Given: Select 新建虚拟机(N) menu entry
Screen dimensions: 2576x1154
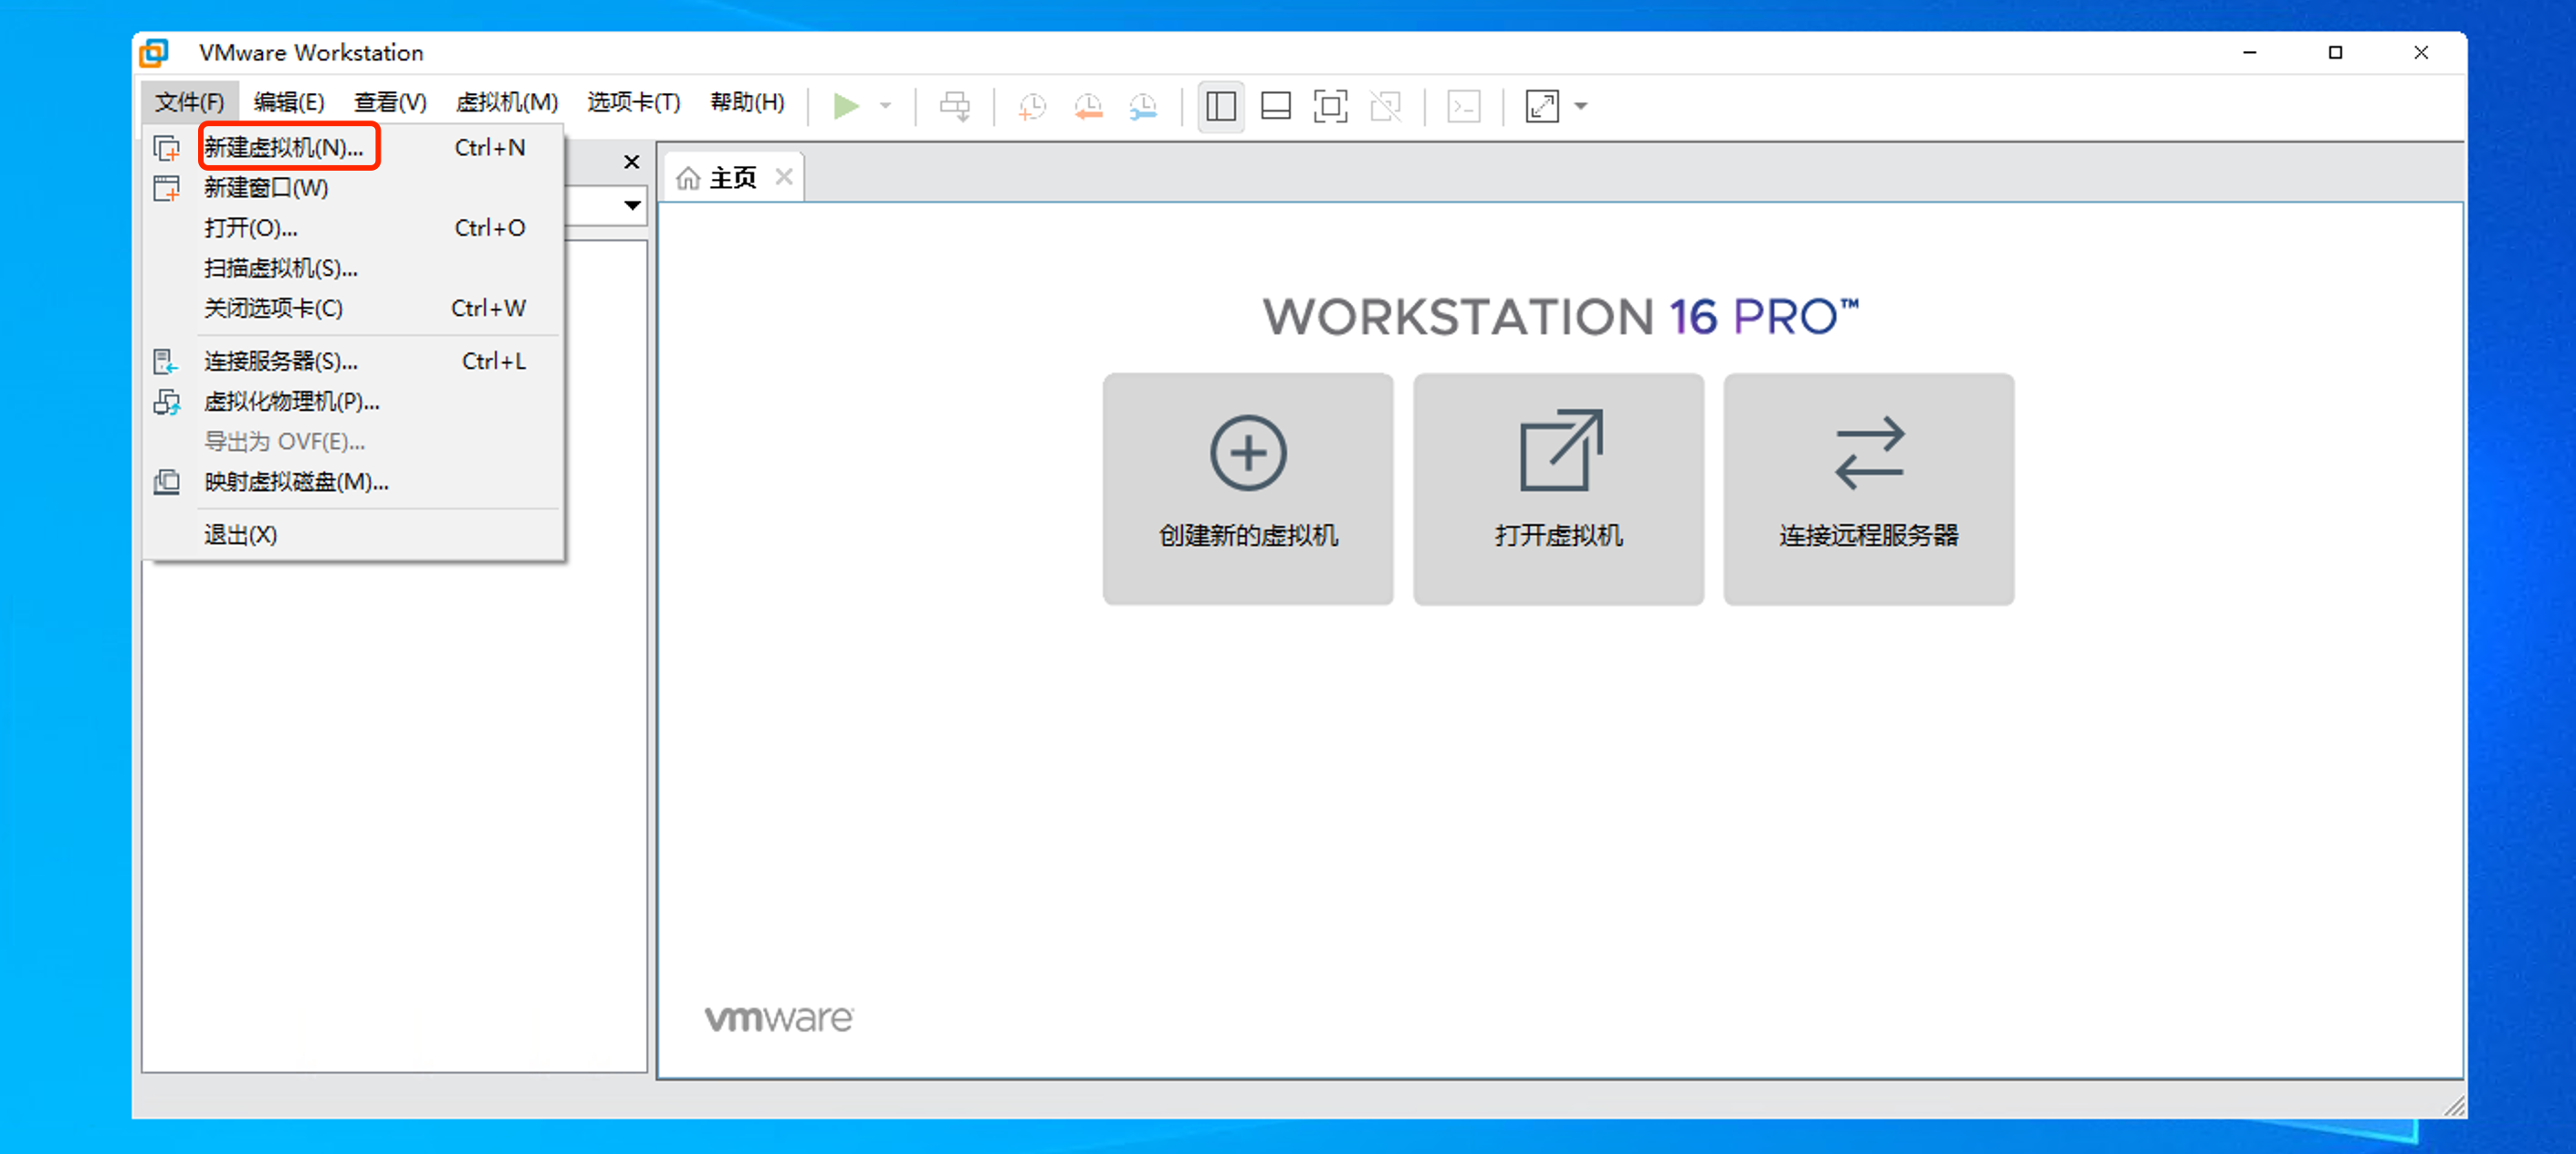Looking at the screenshot, I should pos(284,148).
